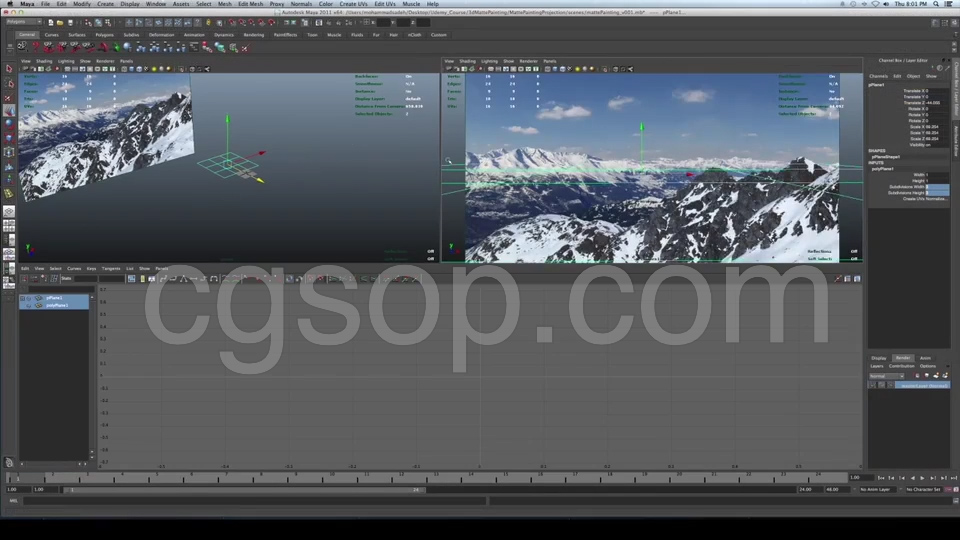Switch to the Polygons shelf tab
This screenshot has width=960, height=540.
104,35
